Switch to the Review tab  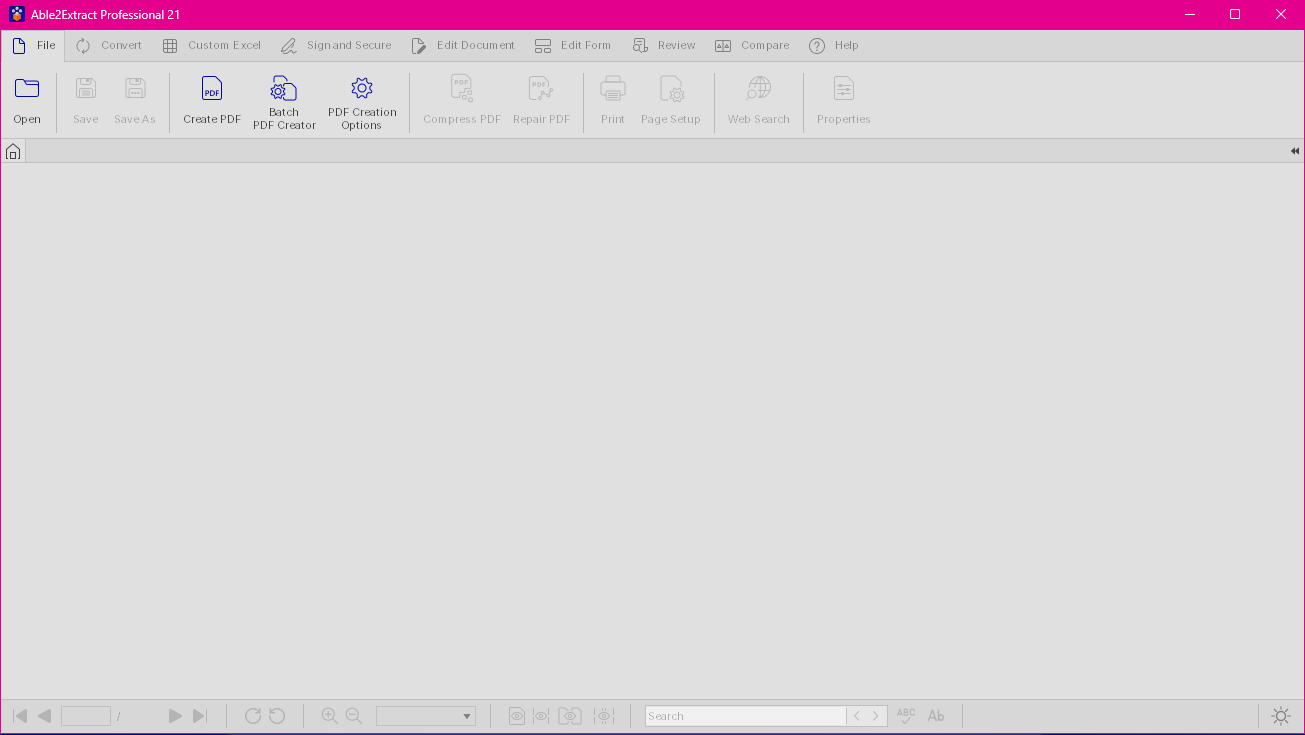(664, 46)
